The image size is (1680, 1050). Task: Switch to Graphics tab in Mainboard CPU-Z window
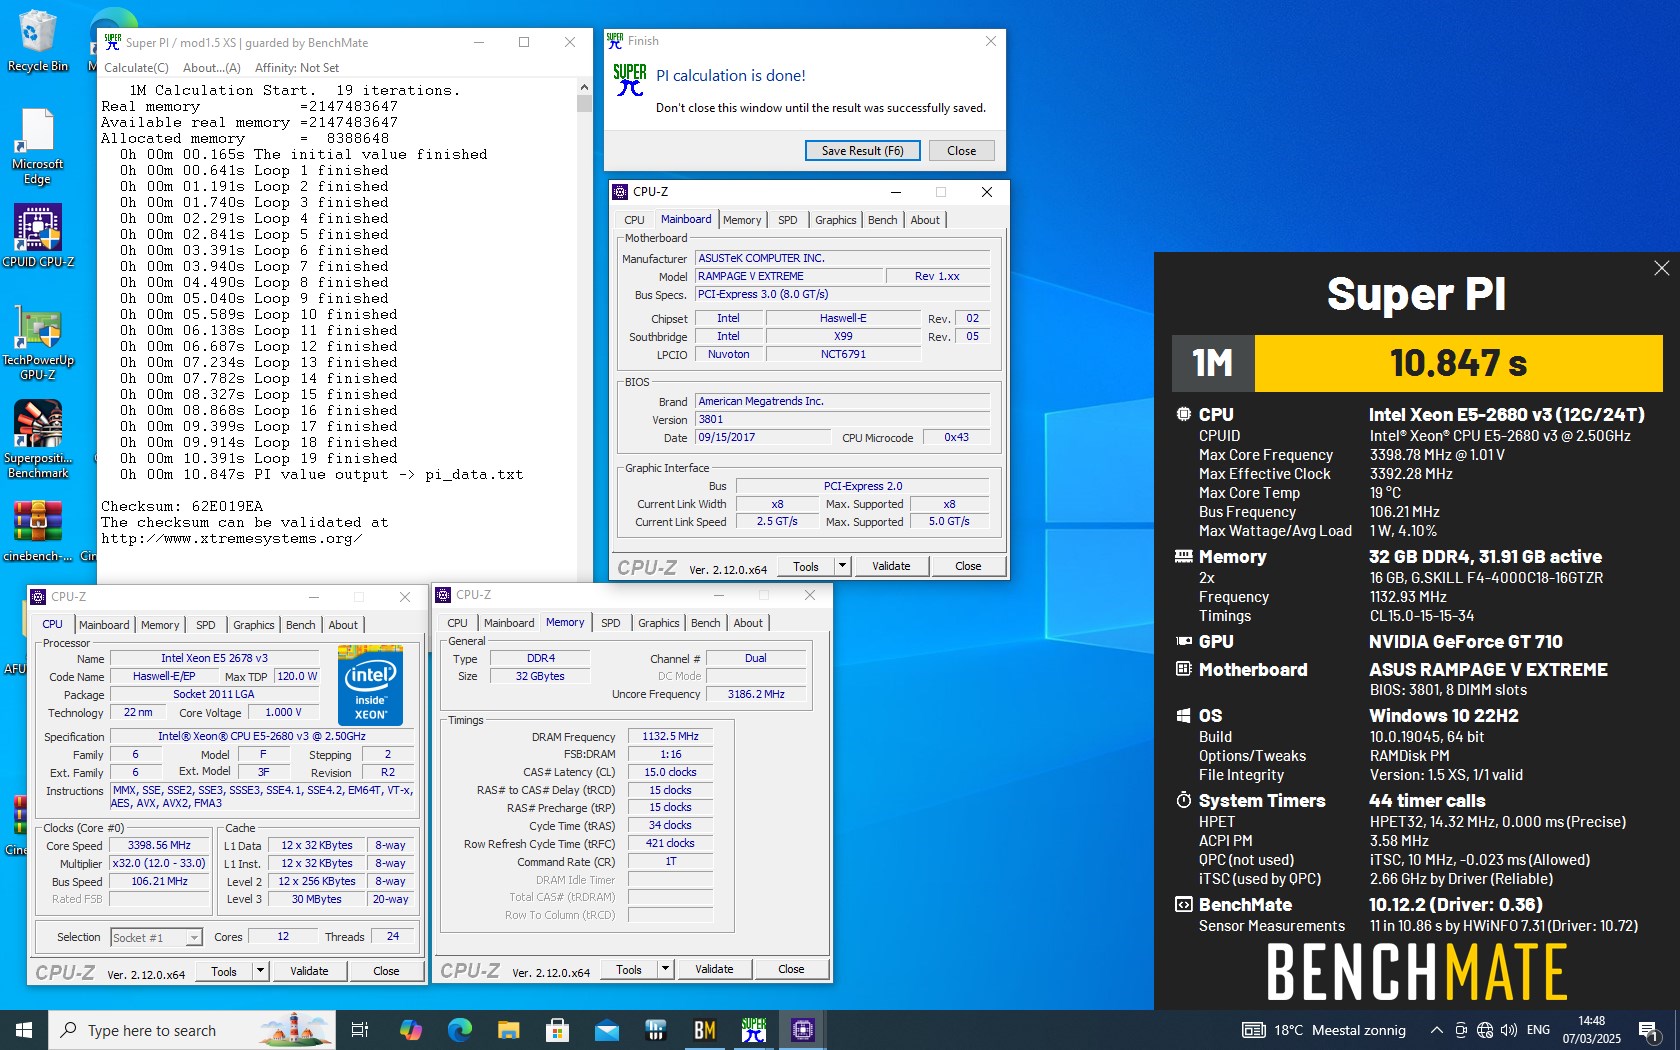pyautogui.click(x=836, y=220)
